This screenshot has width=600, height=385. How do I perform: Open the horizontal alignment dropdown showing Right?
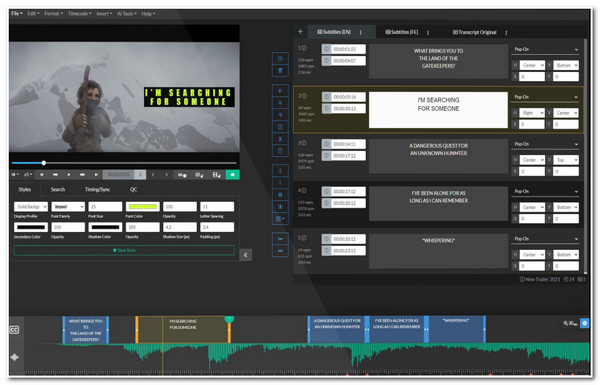coord(532,113)
